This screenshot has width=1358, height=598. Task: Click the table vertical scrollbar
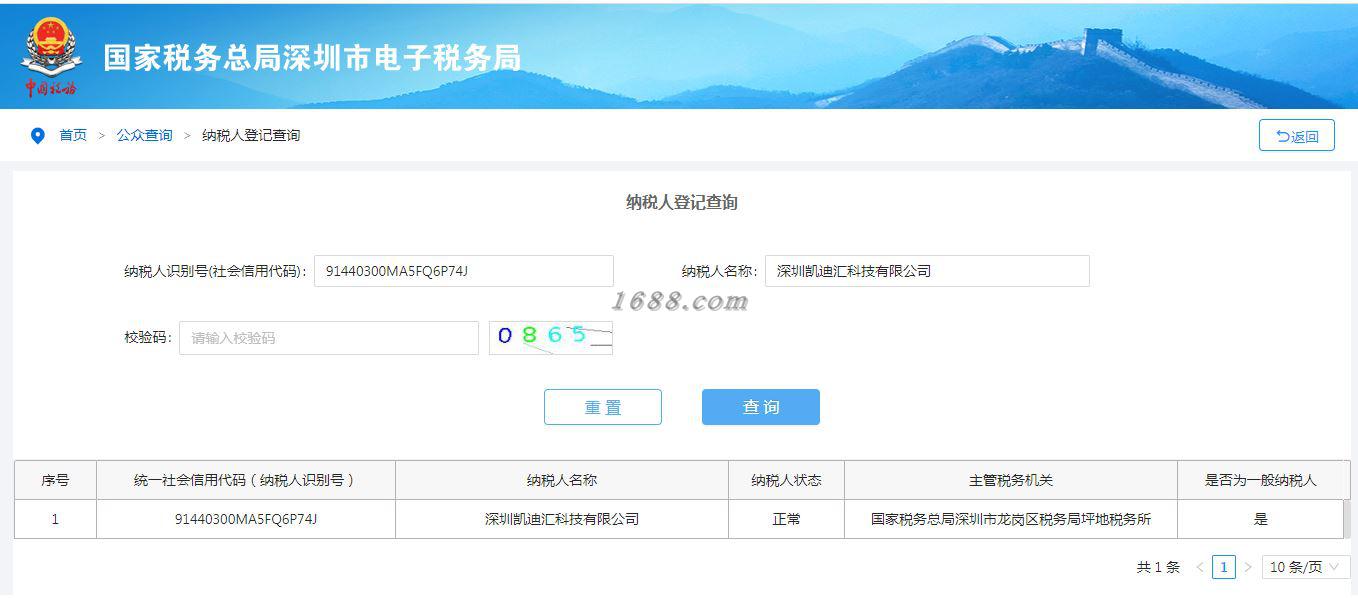coord(1346,519)
